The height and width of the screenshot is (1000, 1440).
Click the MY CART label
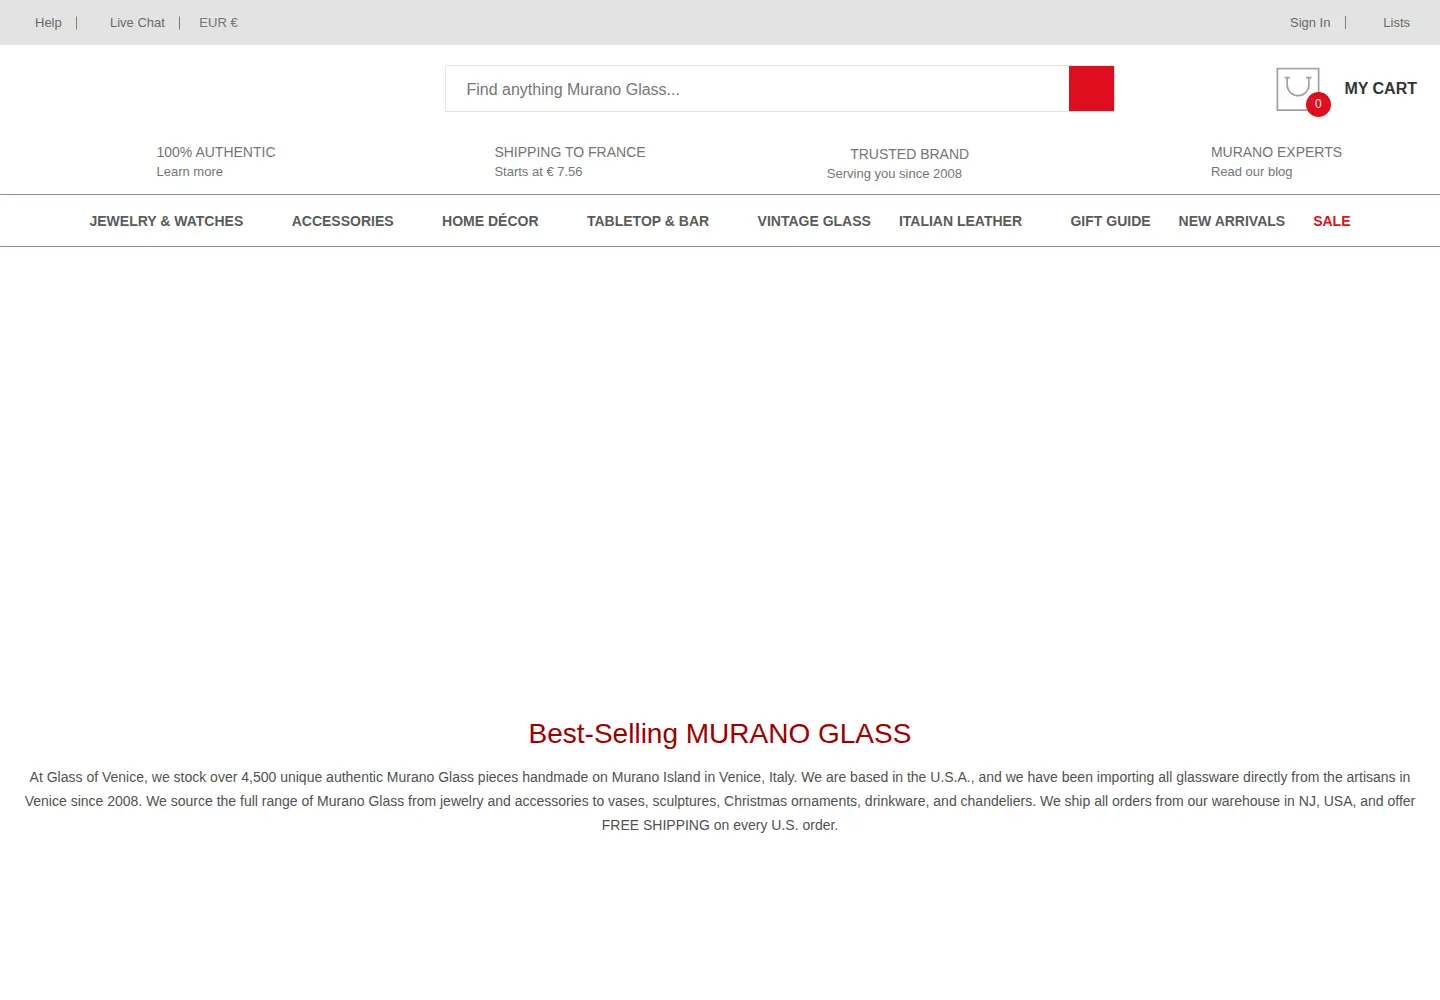click(x=1380, y=89)
